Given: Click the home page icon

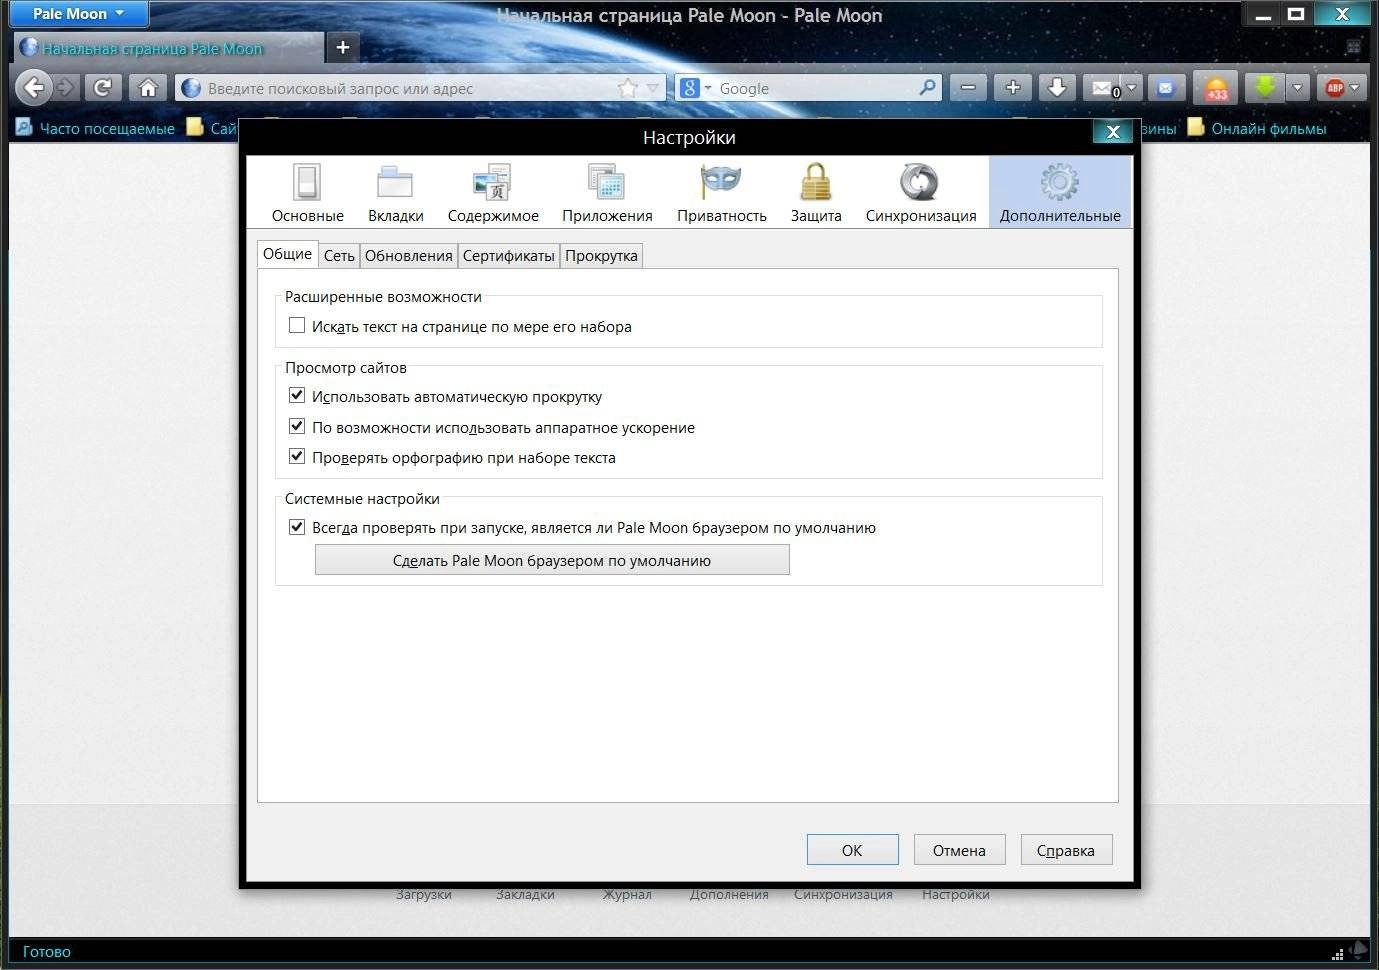Looking at the screenshot, I should pos(148,88).
